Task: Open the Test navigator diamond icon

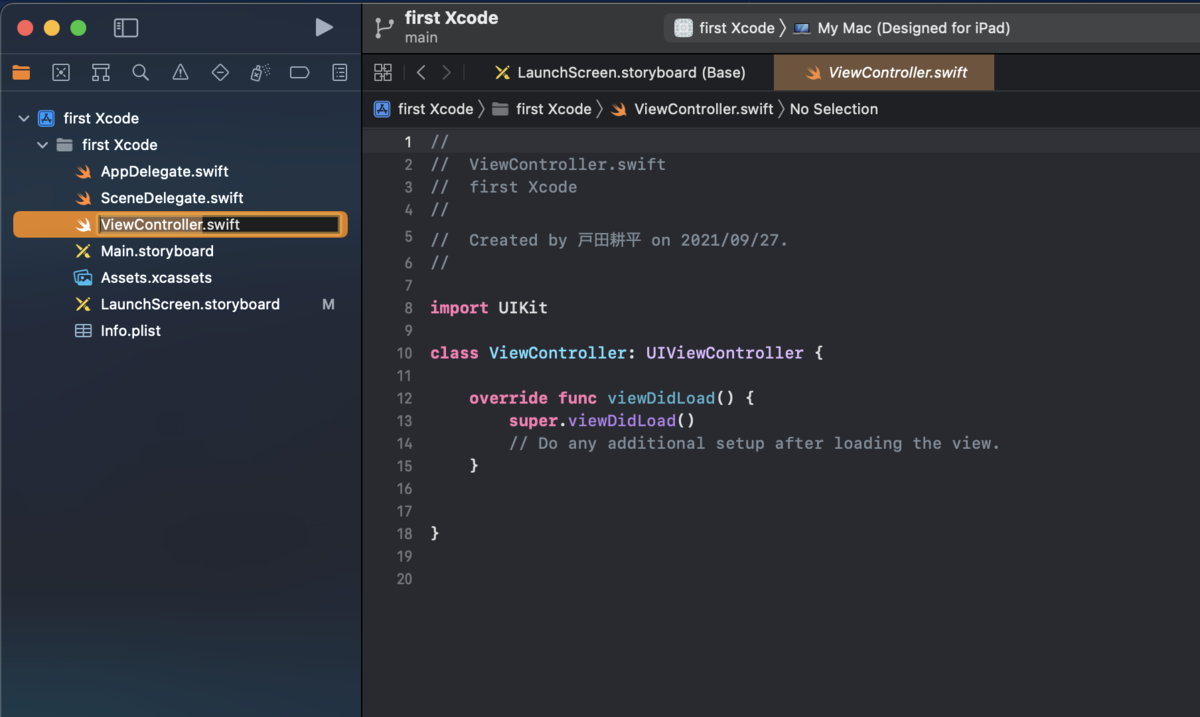Action: [x=220, y=72]
